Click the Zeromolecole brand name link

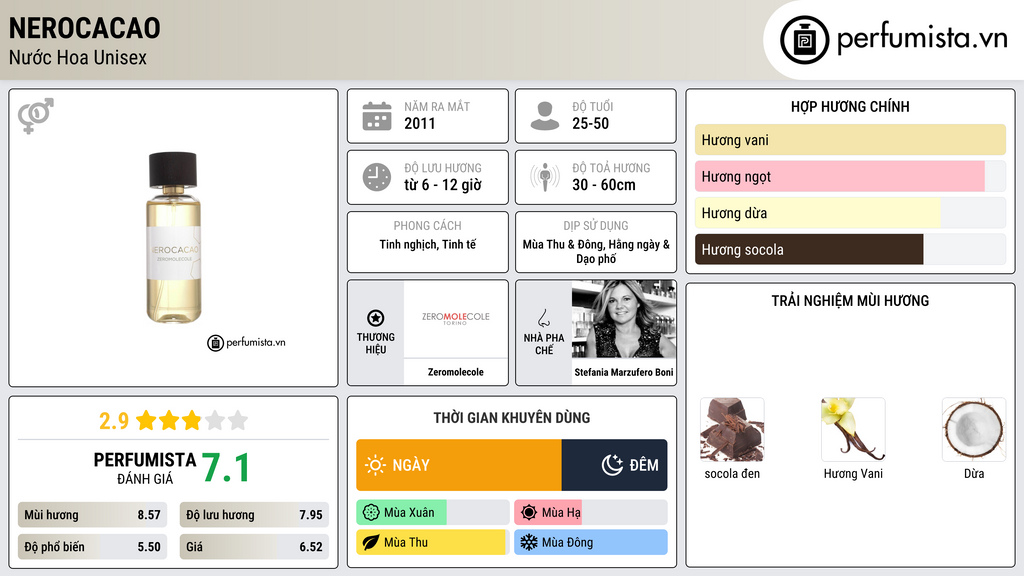coord(456,372)
